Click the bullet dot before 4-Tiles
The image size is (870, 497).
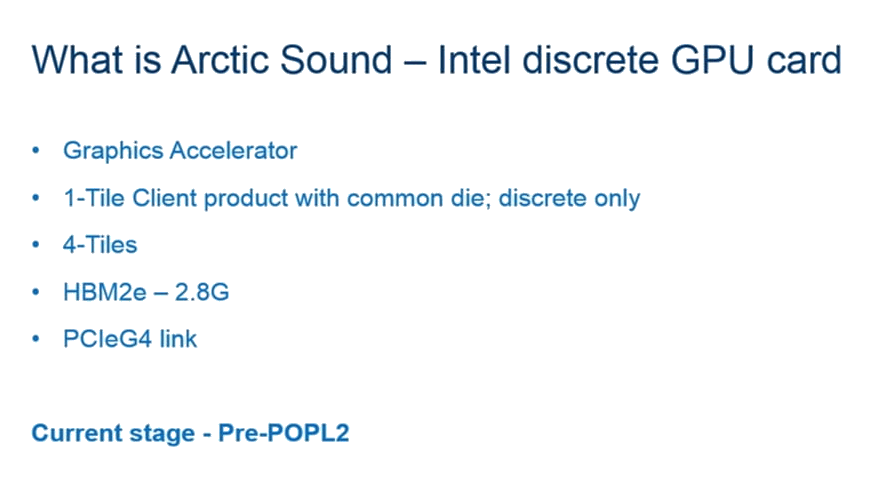(38, 245)
